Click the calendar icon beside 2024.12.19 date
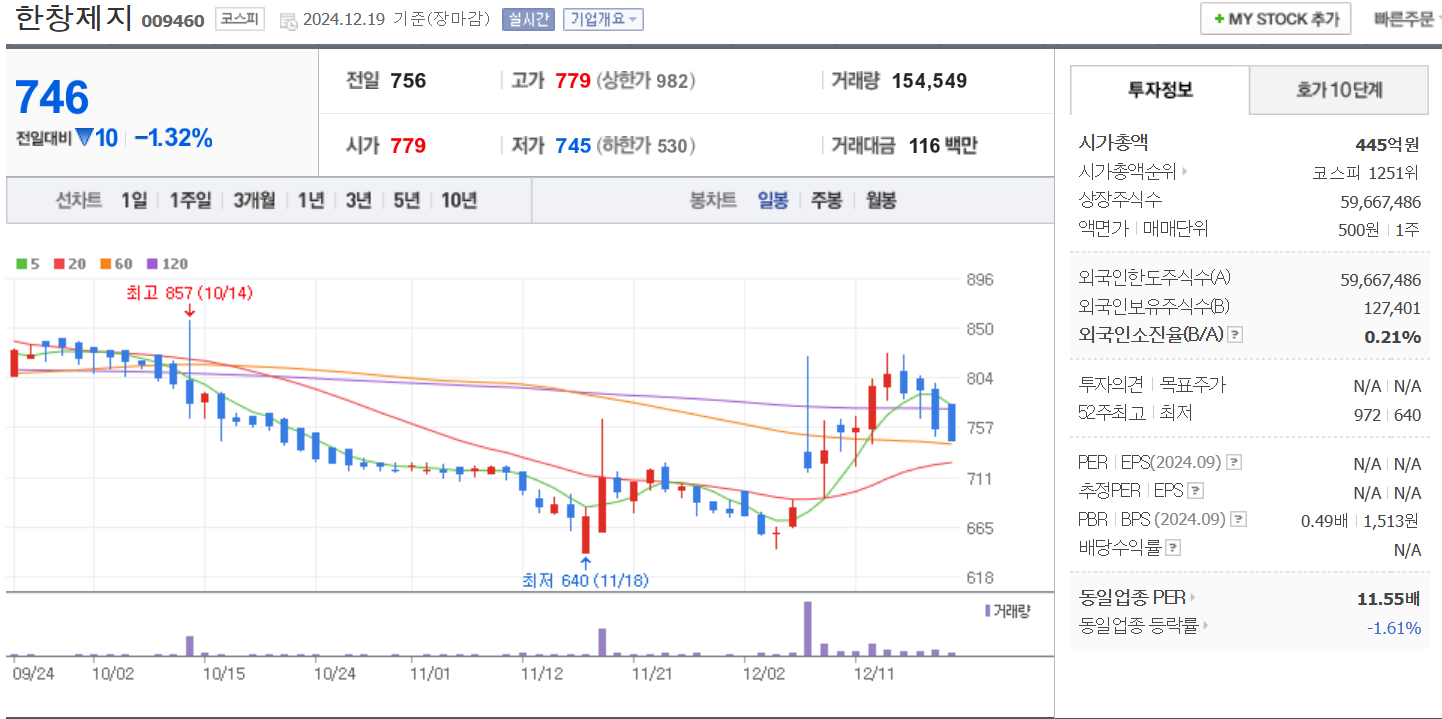This screenshot has height=719, width=1442. [x=288, y=21]
